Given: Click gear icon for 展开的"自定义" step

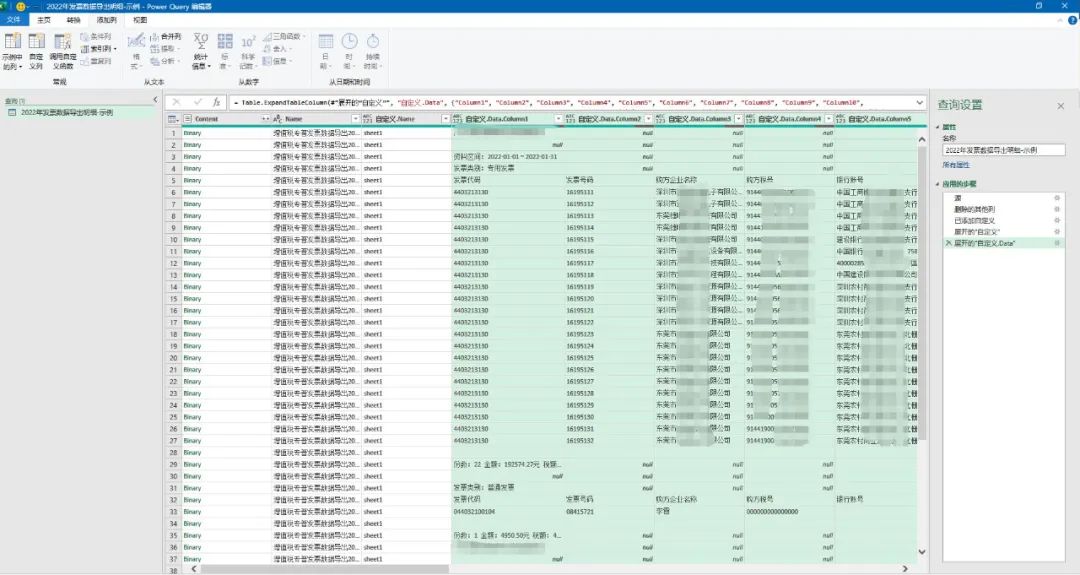Looking at the screenshot, I should [1057, 231].
